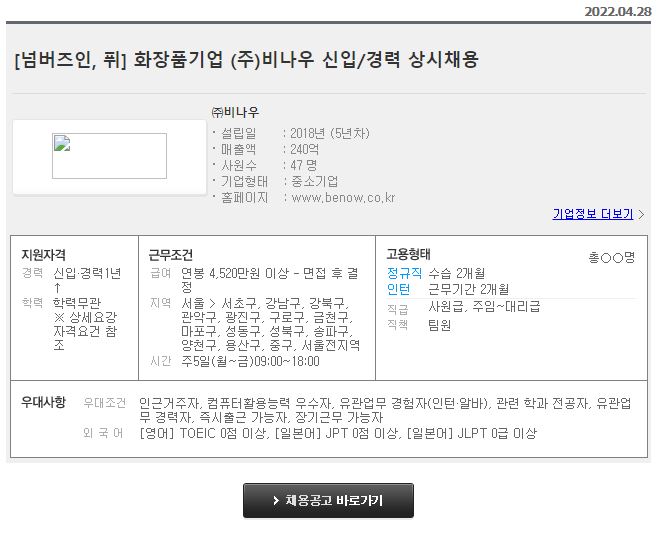Click the 연봉 4,520만원 이상 salary text

point(235,273)
